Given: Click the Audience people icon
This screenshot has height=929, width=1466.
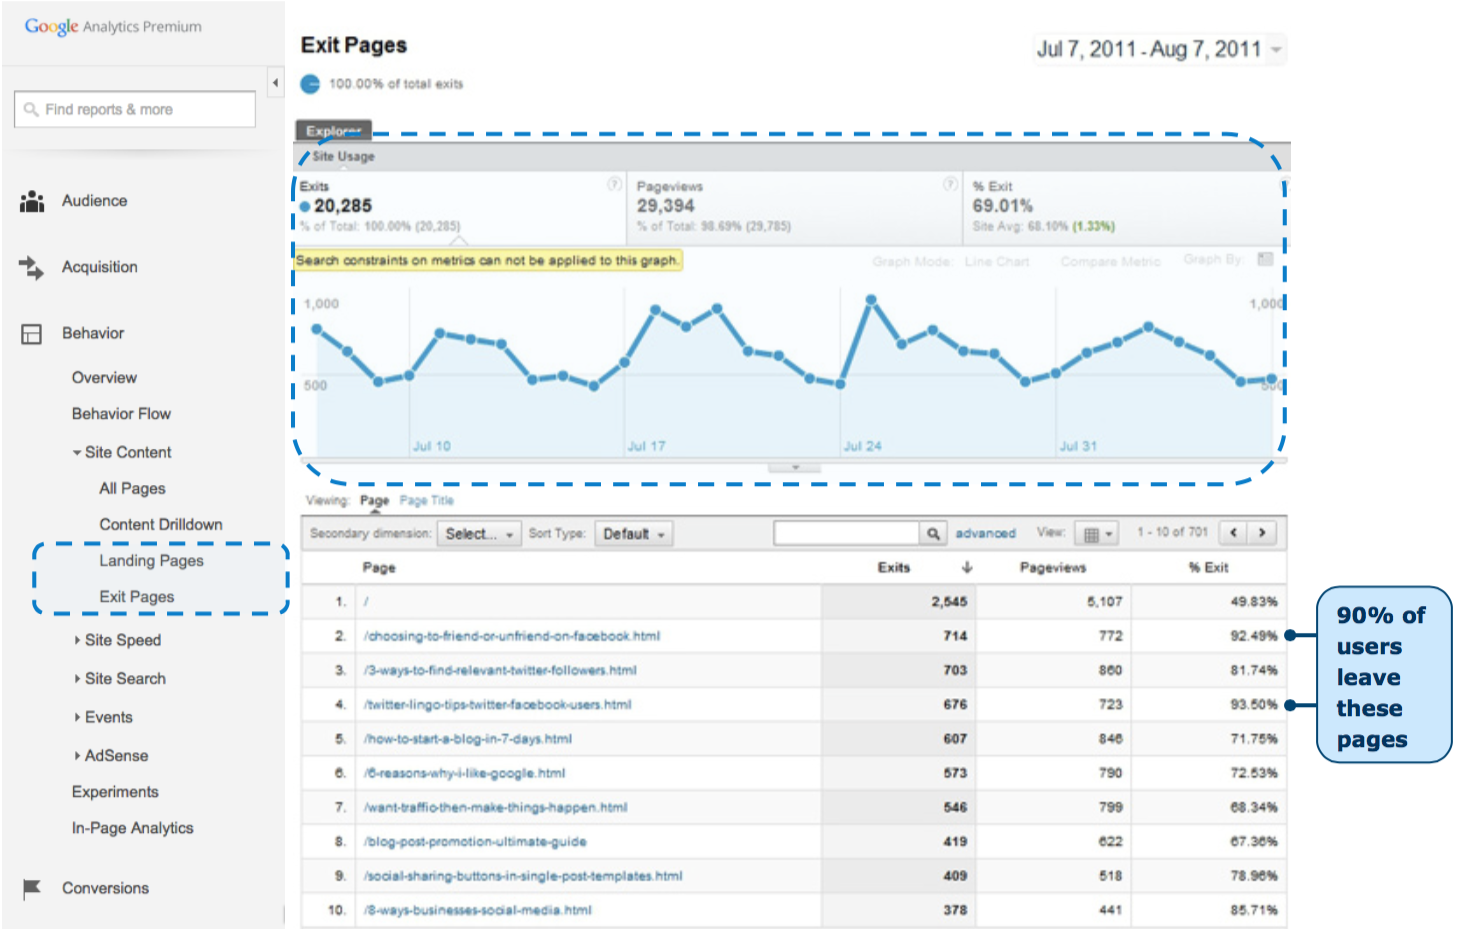Looking at the screenshot, I should tap(32, 201).
